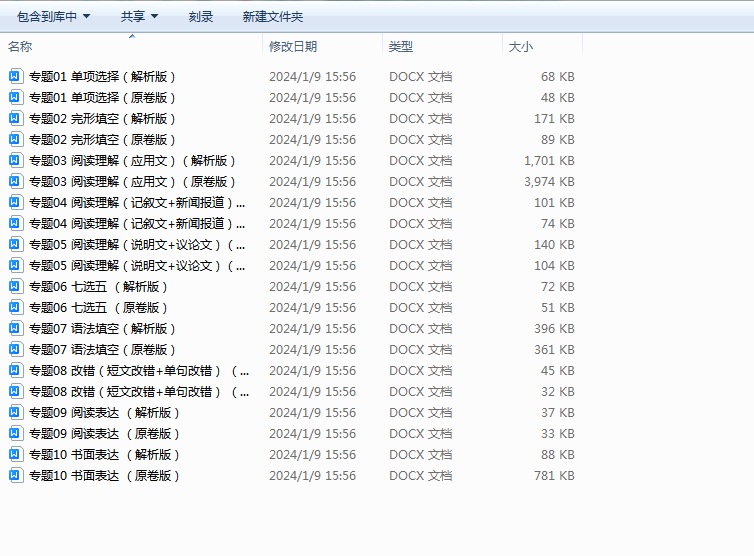Click the Word icon beside 专题01 单项选择（解析版）
The height and width of the screenshot is (556, 754).
[15, 76]
